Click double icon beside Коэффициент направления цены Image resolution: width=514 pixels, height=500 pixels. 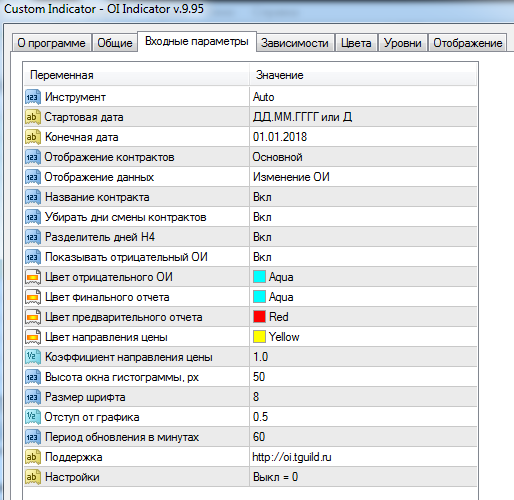(x=33, y=357)
